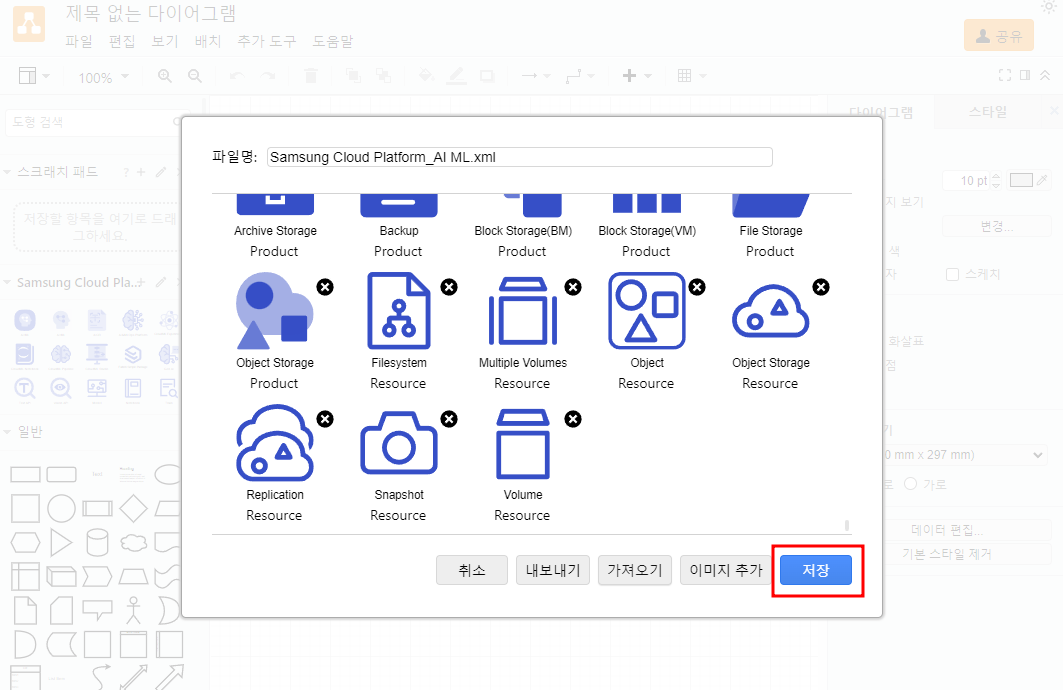
Task: Remove Replication Resource from library
Action: coord(325,420)
